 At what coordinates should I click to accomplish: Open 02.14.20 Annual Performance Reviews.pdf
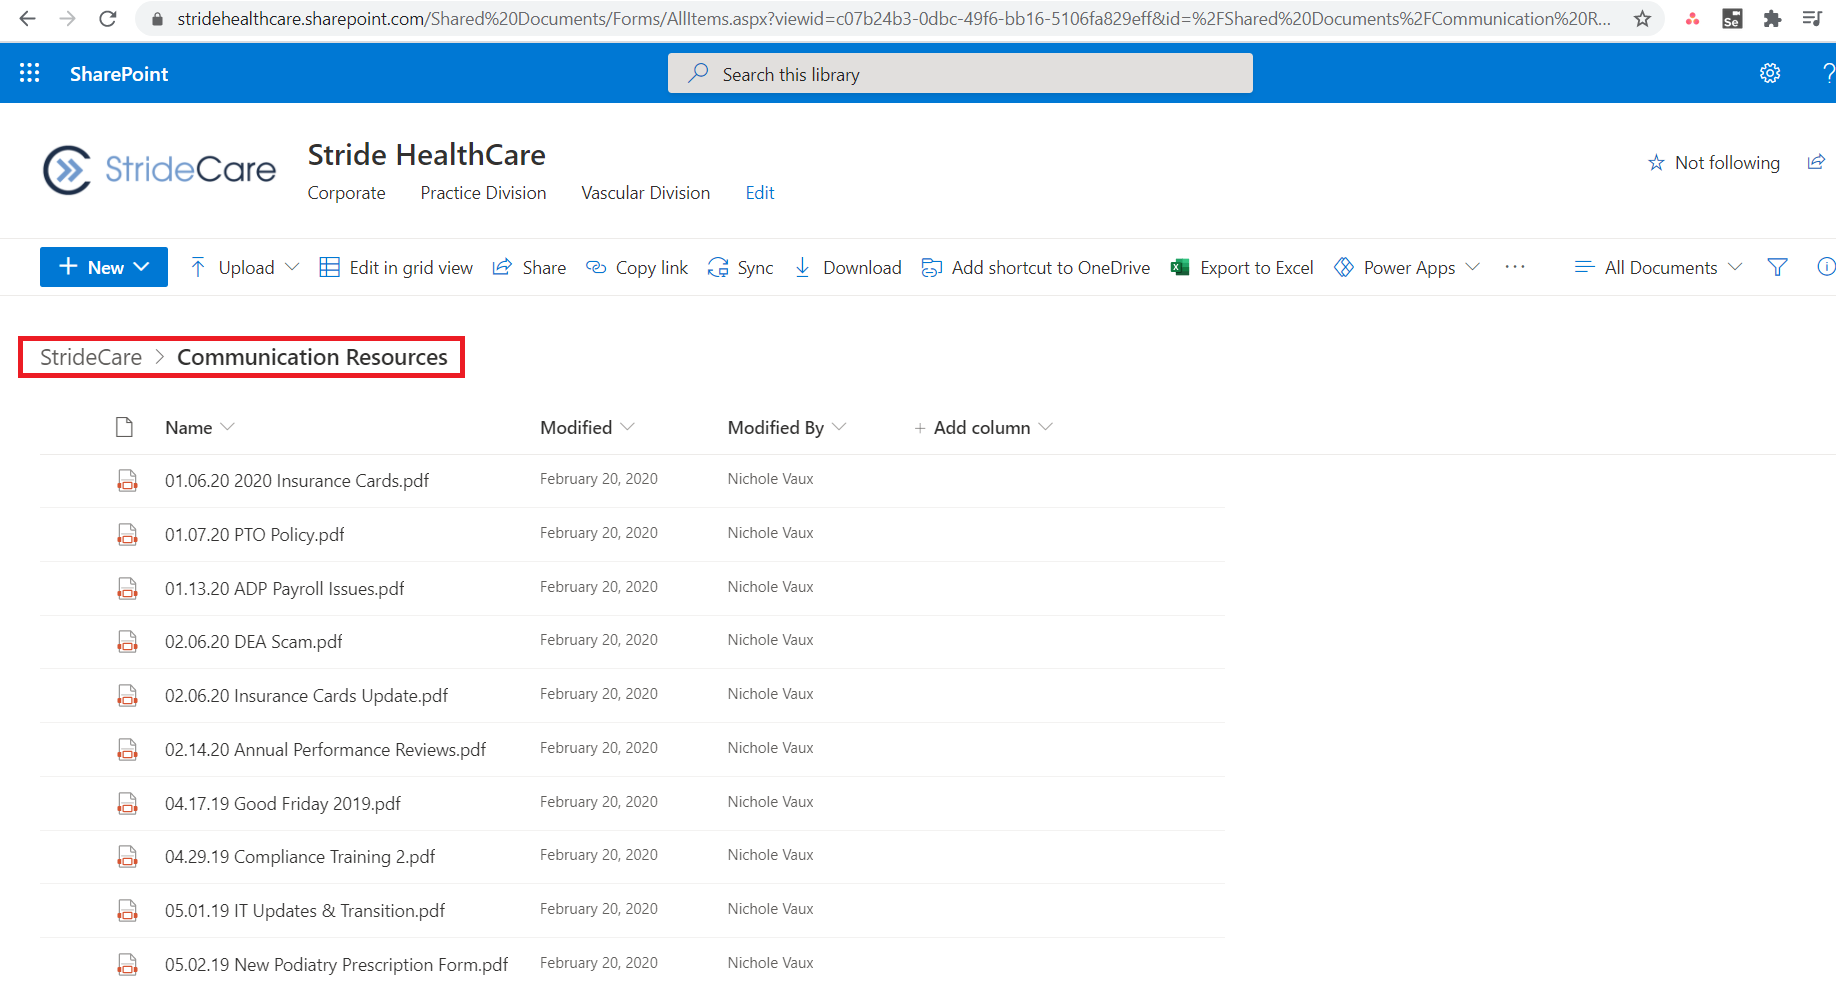pos(325,750)
